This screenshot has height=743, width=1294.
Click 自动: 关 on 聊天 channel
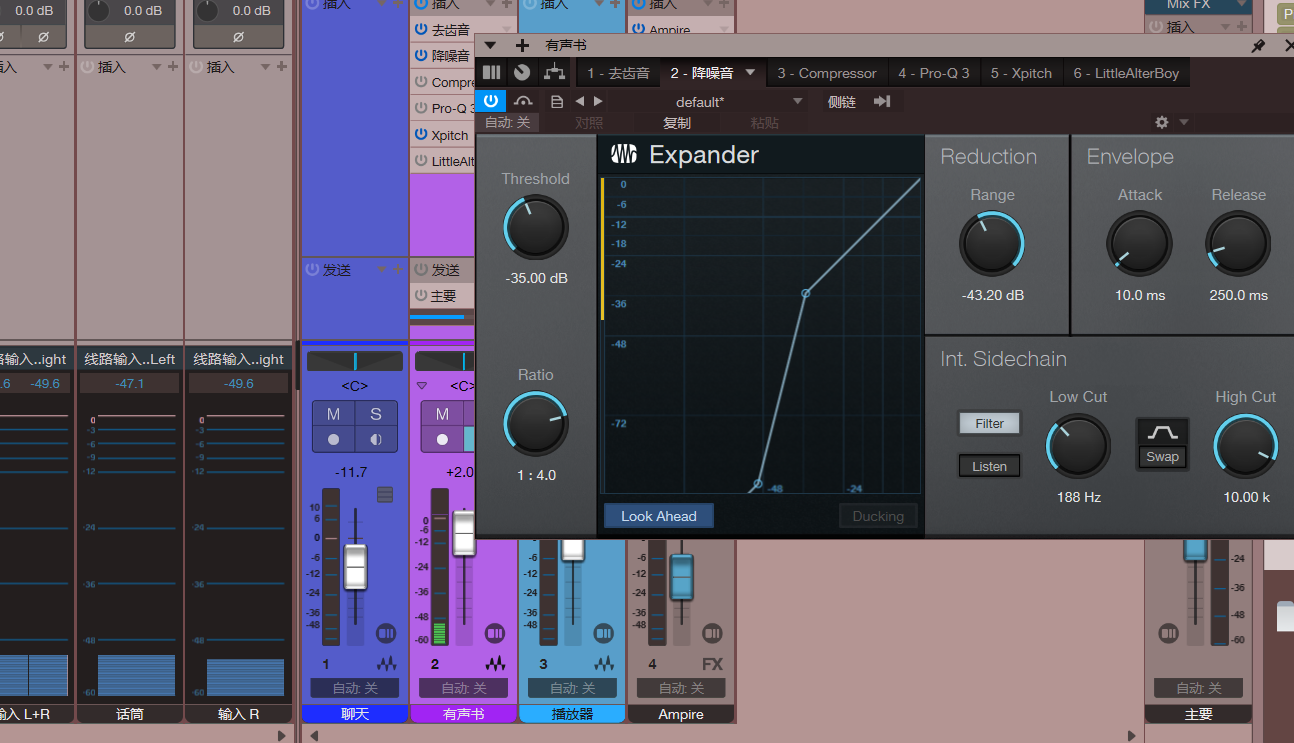tap(354, 688)
